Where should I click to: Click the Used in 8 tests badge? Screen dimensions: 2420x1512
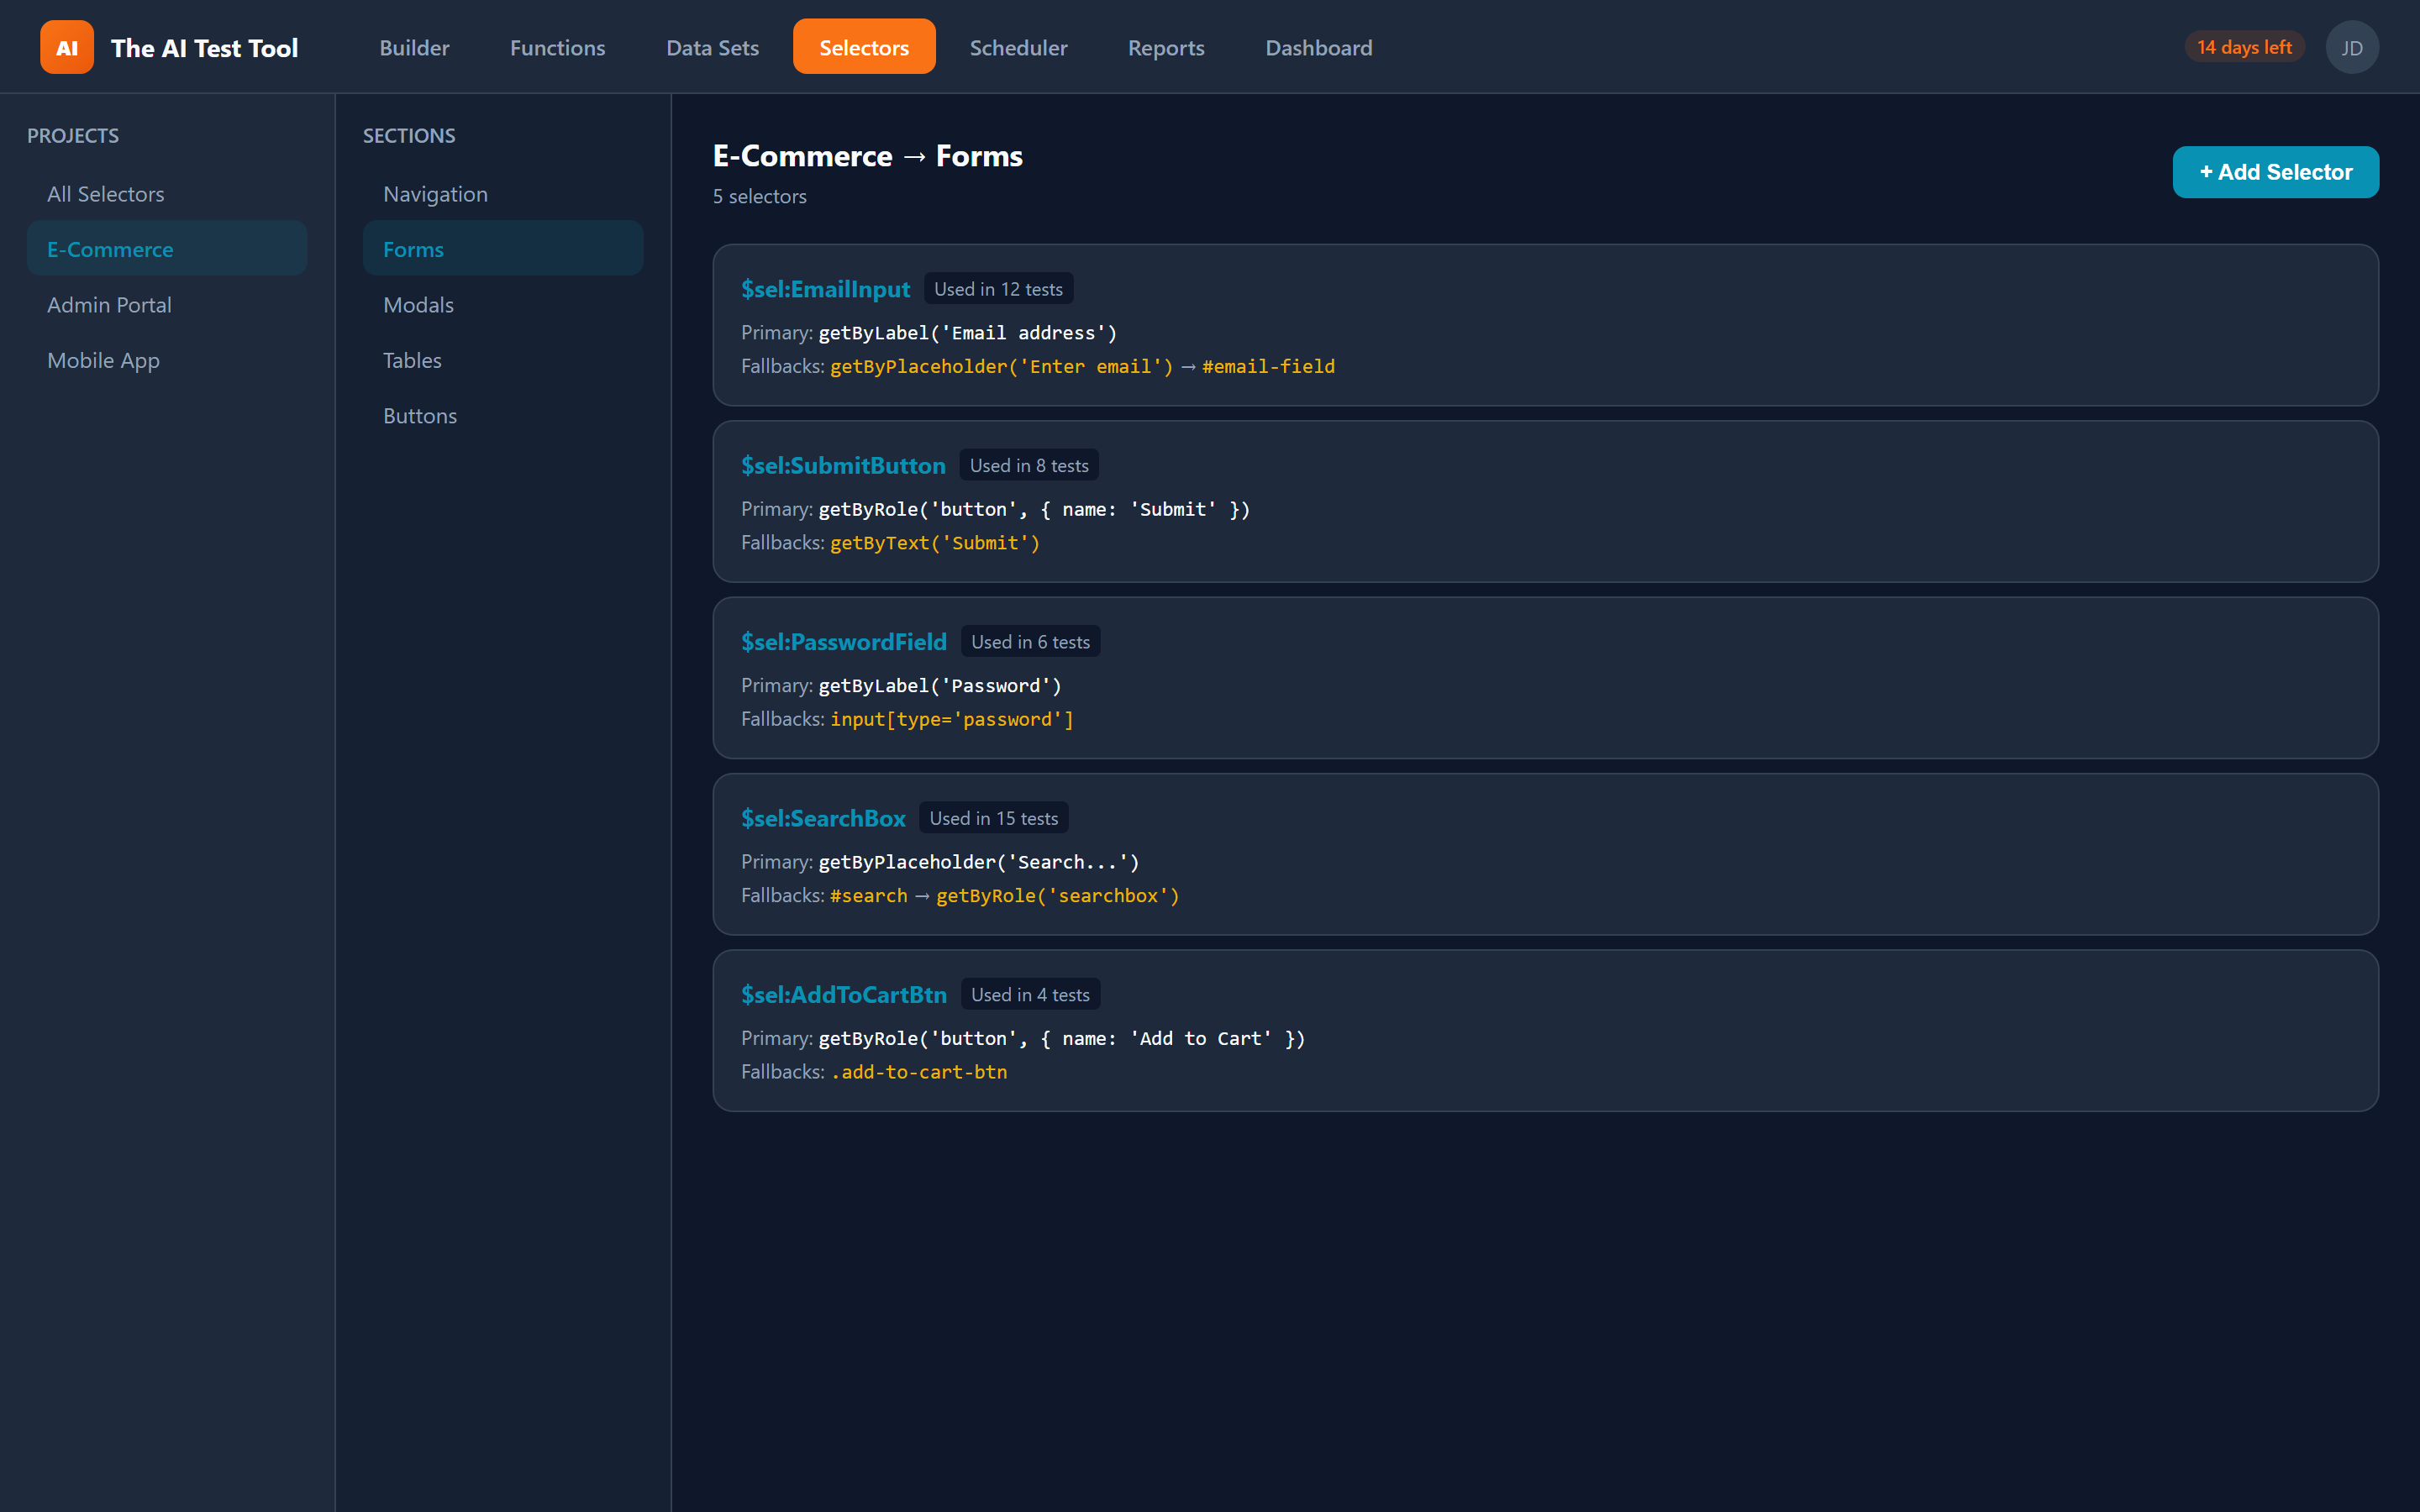(x=1028, y=465)
